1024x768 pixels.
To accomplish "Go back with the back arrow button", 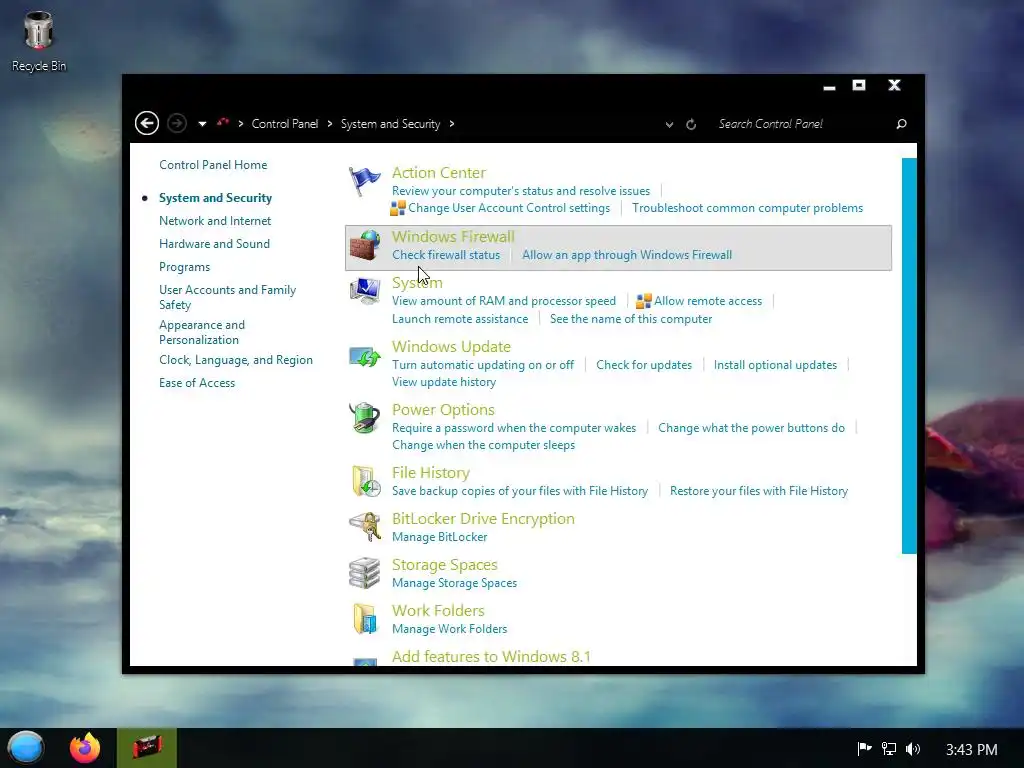I will [147, 123].
